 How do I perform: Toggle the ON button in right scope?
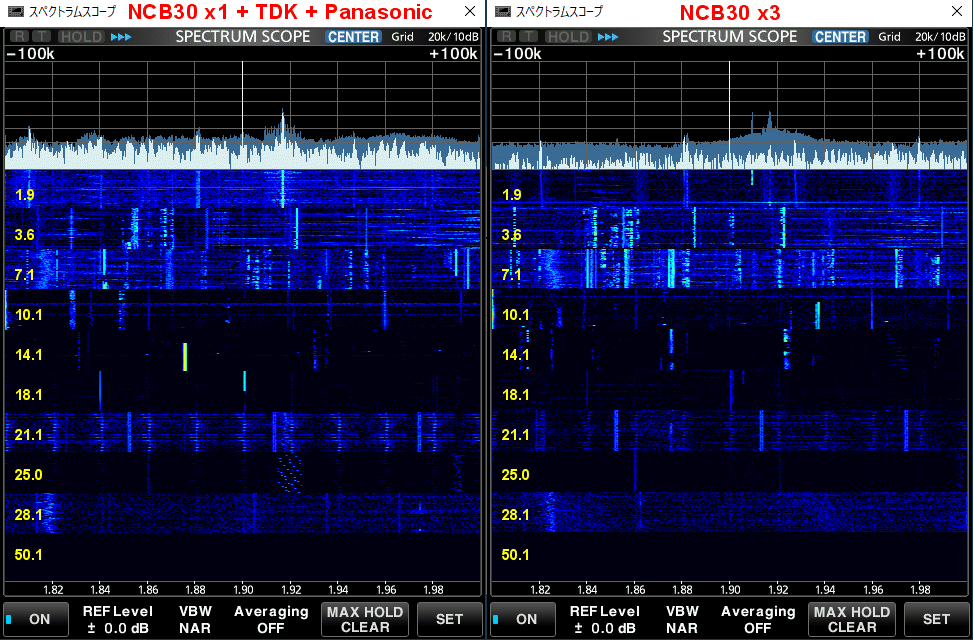pos(523,619)
